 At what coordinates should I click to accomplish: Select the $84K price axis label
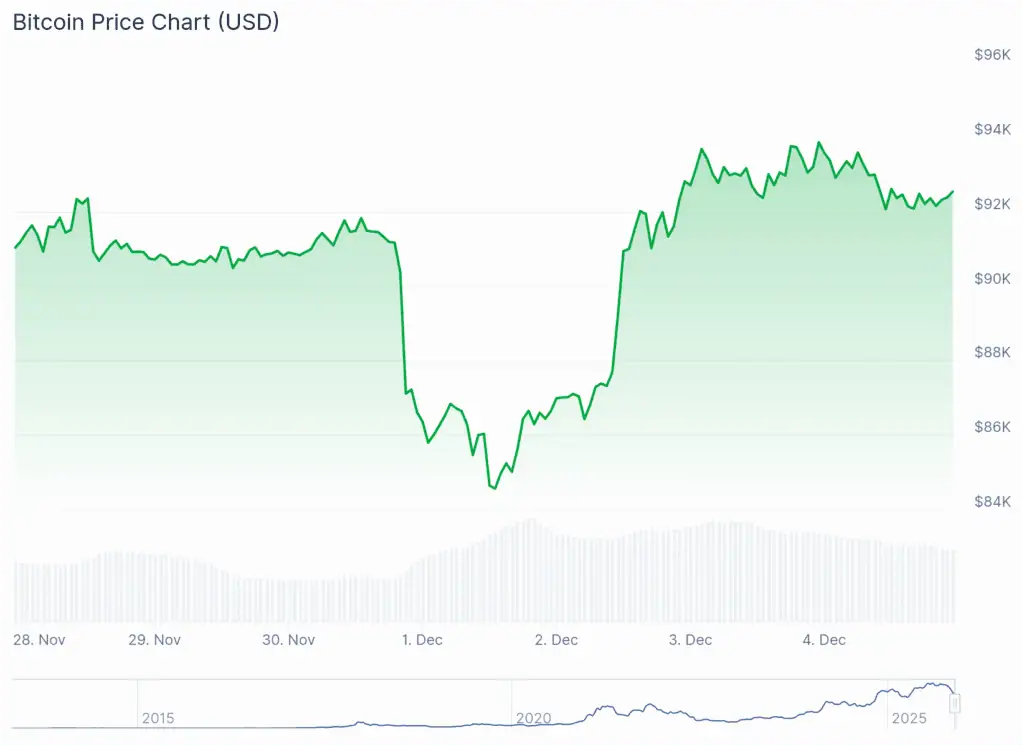[992, 501]
